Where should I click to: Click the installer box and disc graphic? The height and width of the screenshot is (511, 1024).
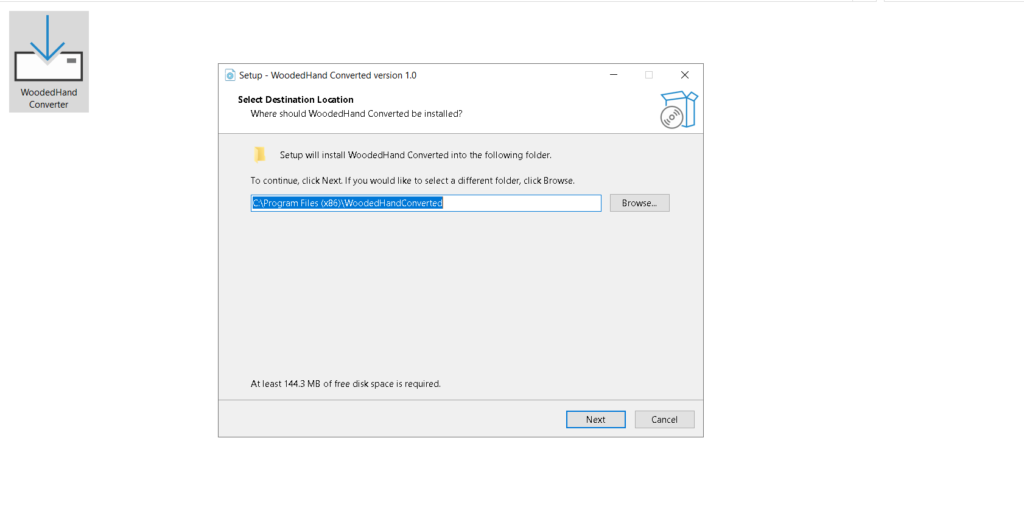[679, 109]
